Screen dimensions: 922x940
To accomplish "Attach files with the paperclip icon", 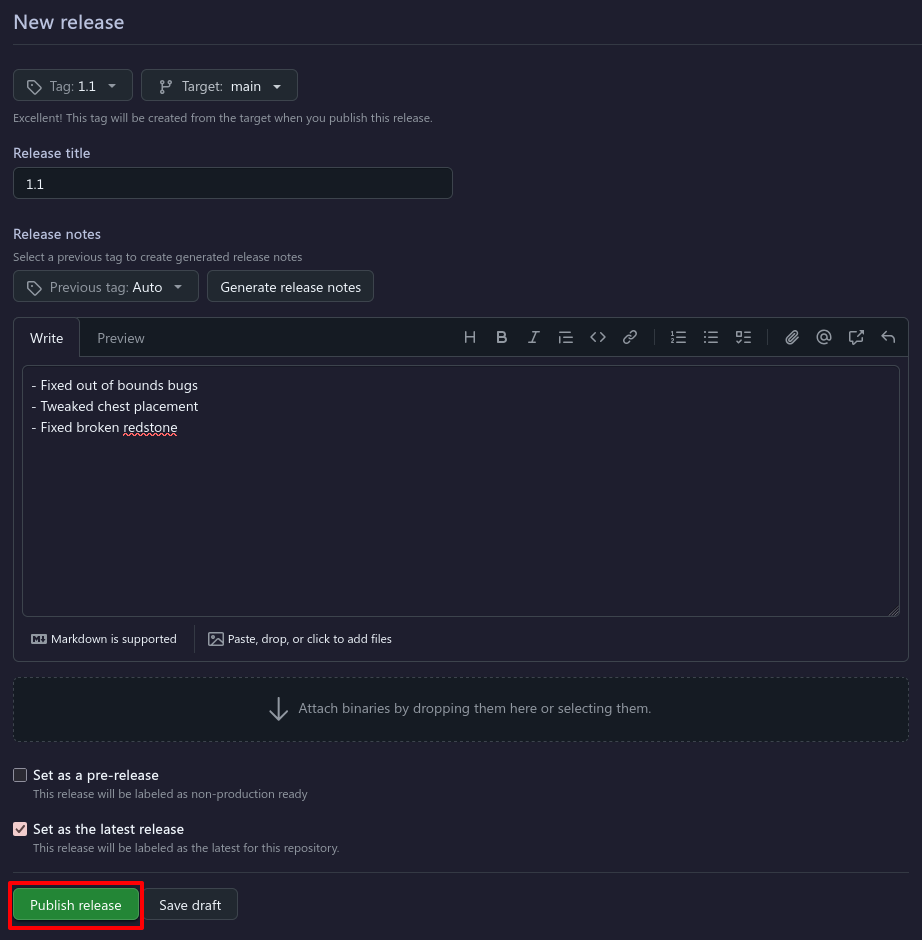I will 791,338.
